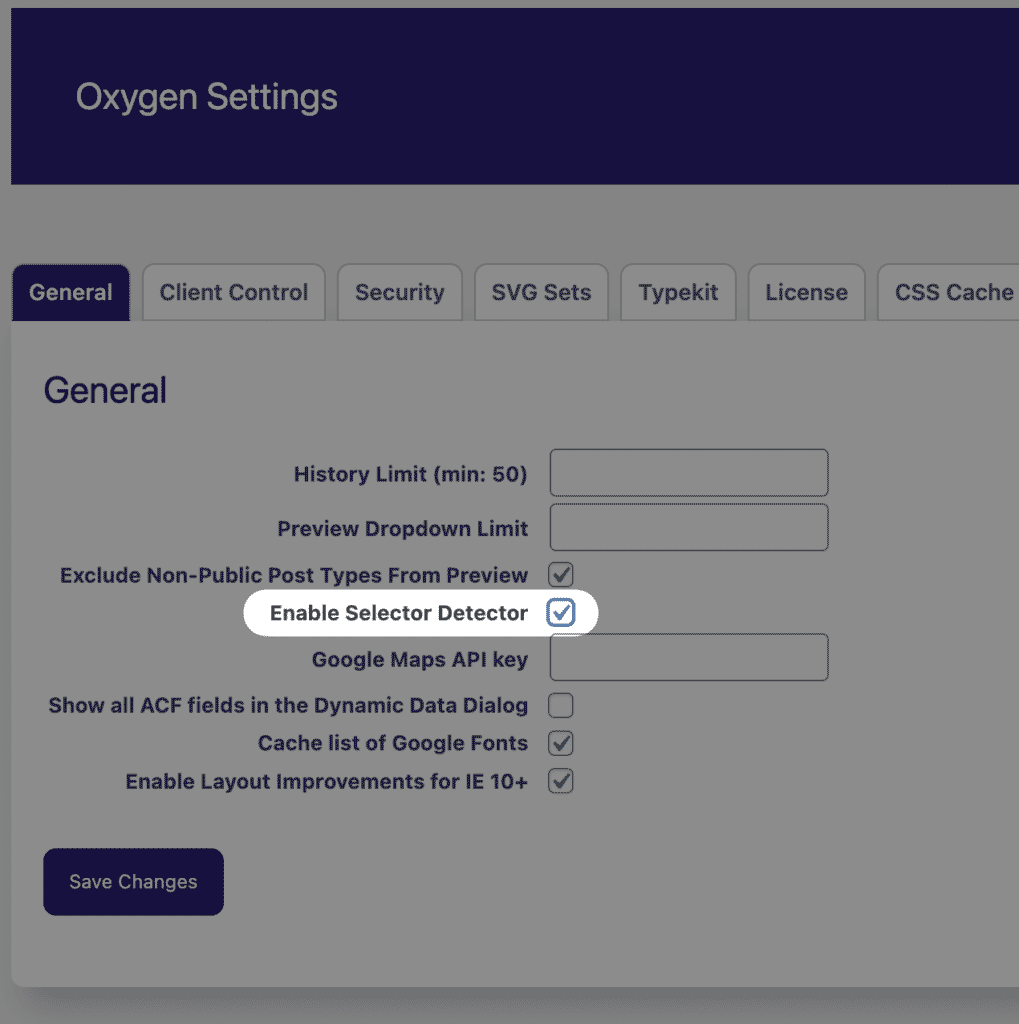Open the General tab
Screen dimensions: 1019x1024
pos(71,293)
